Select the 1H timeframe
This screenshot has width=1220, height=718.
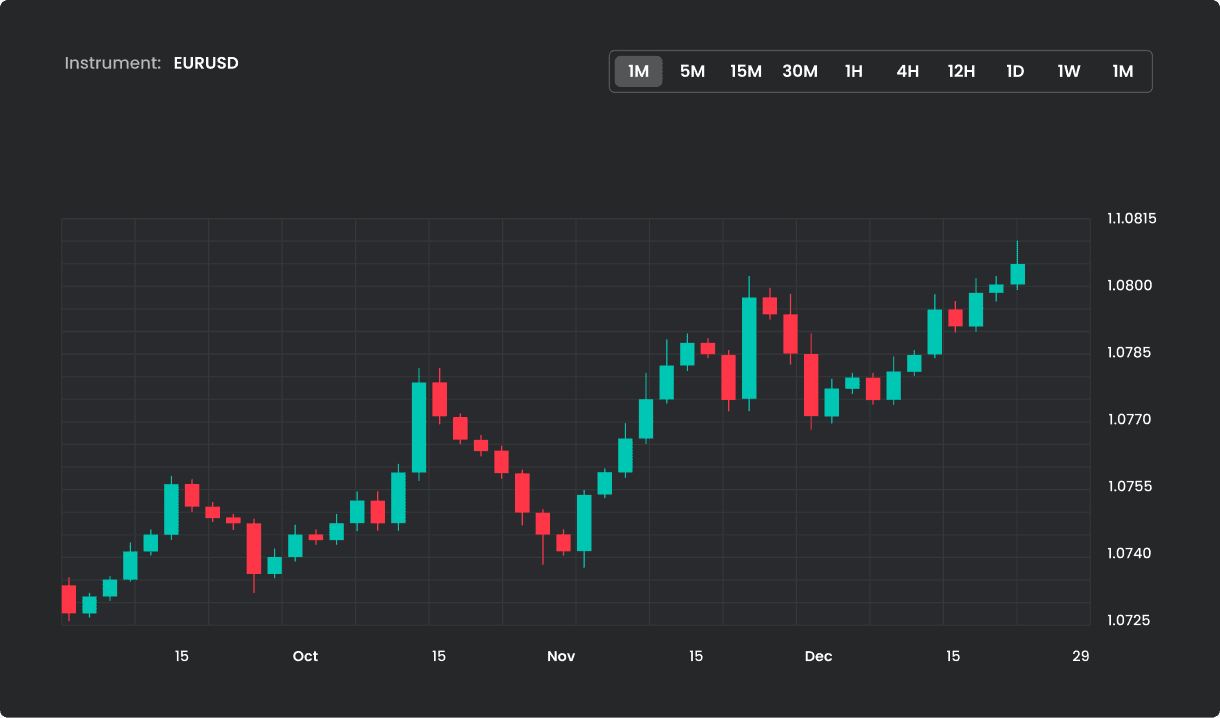pyautogui.click(x=854, y=71)
